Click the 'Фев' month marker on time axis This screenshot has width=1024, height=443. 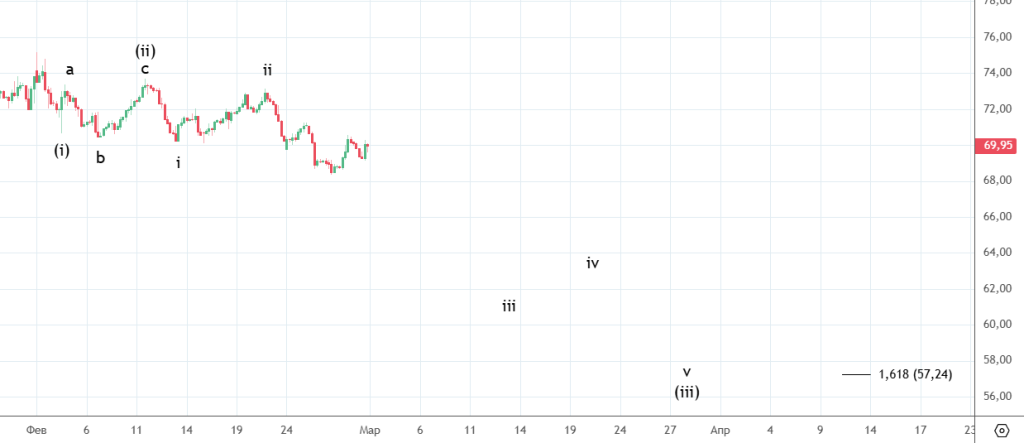pyautogui.click(x=36, y=429)
